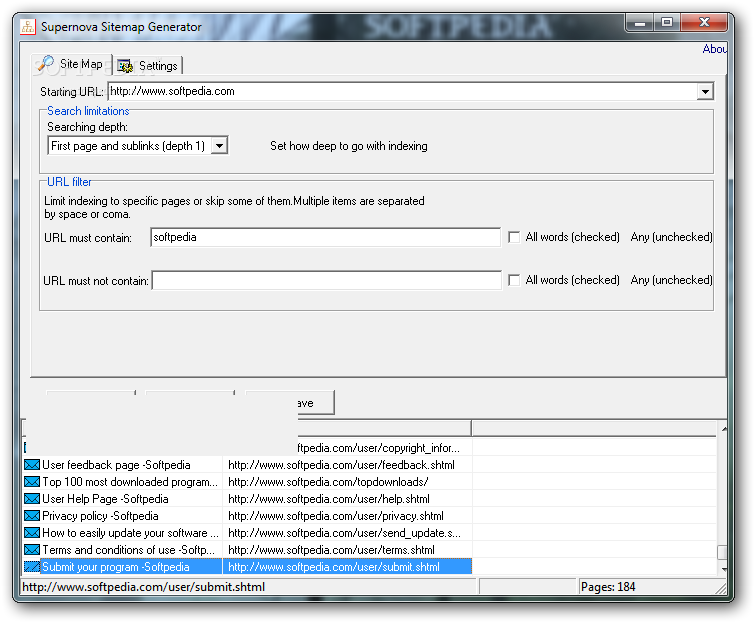Switch to the Settings tab
The image size is (755, 623).
[x=148, y=66]
